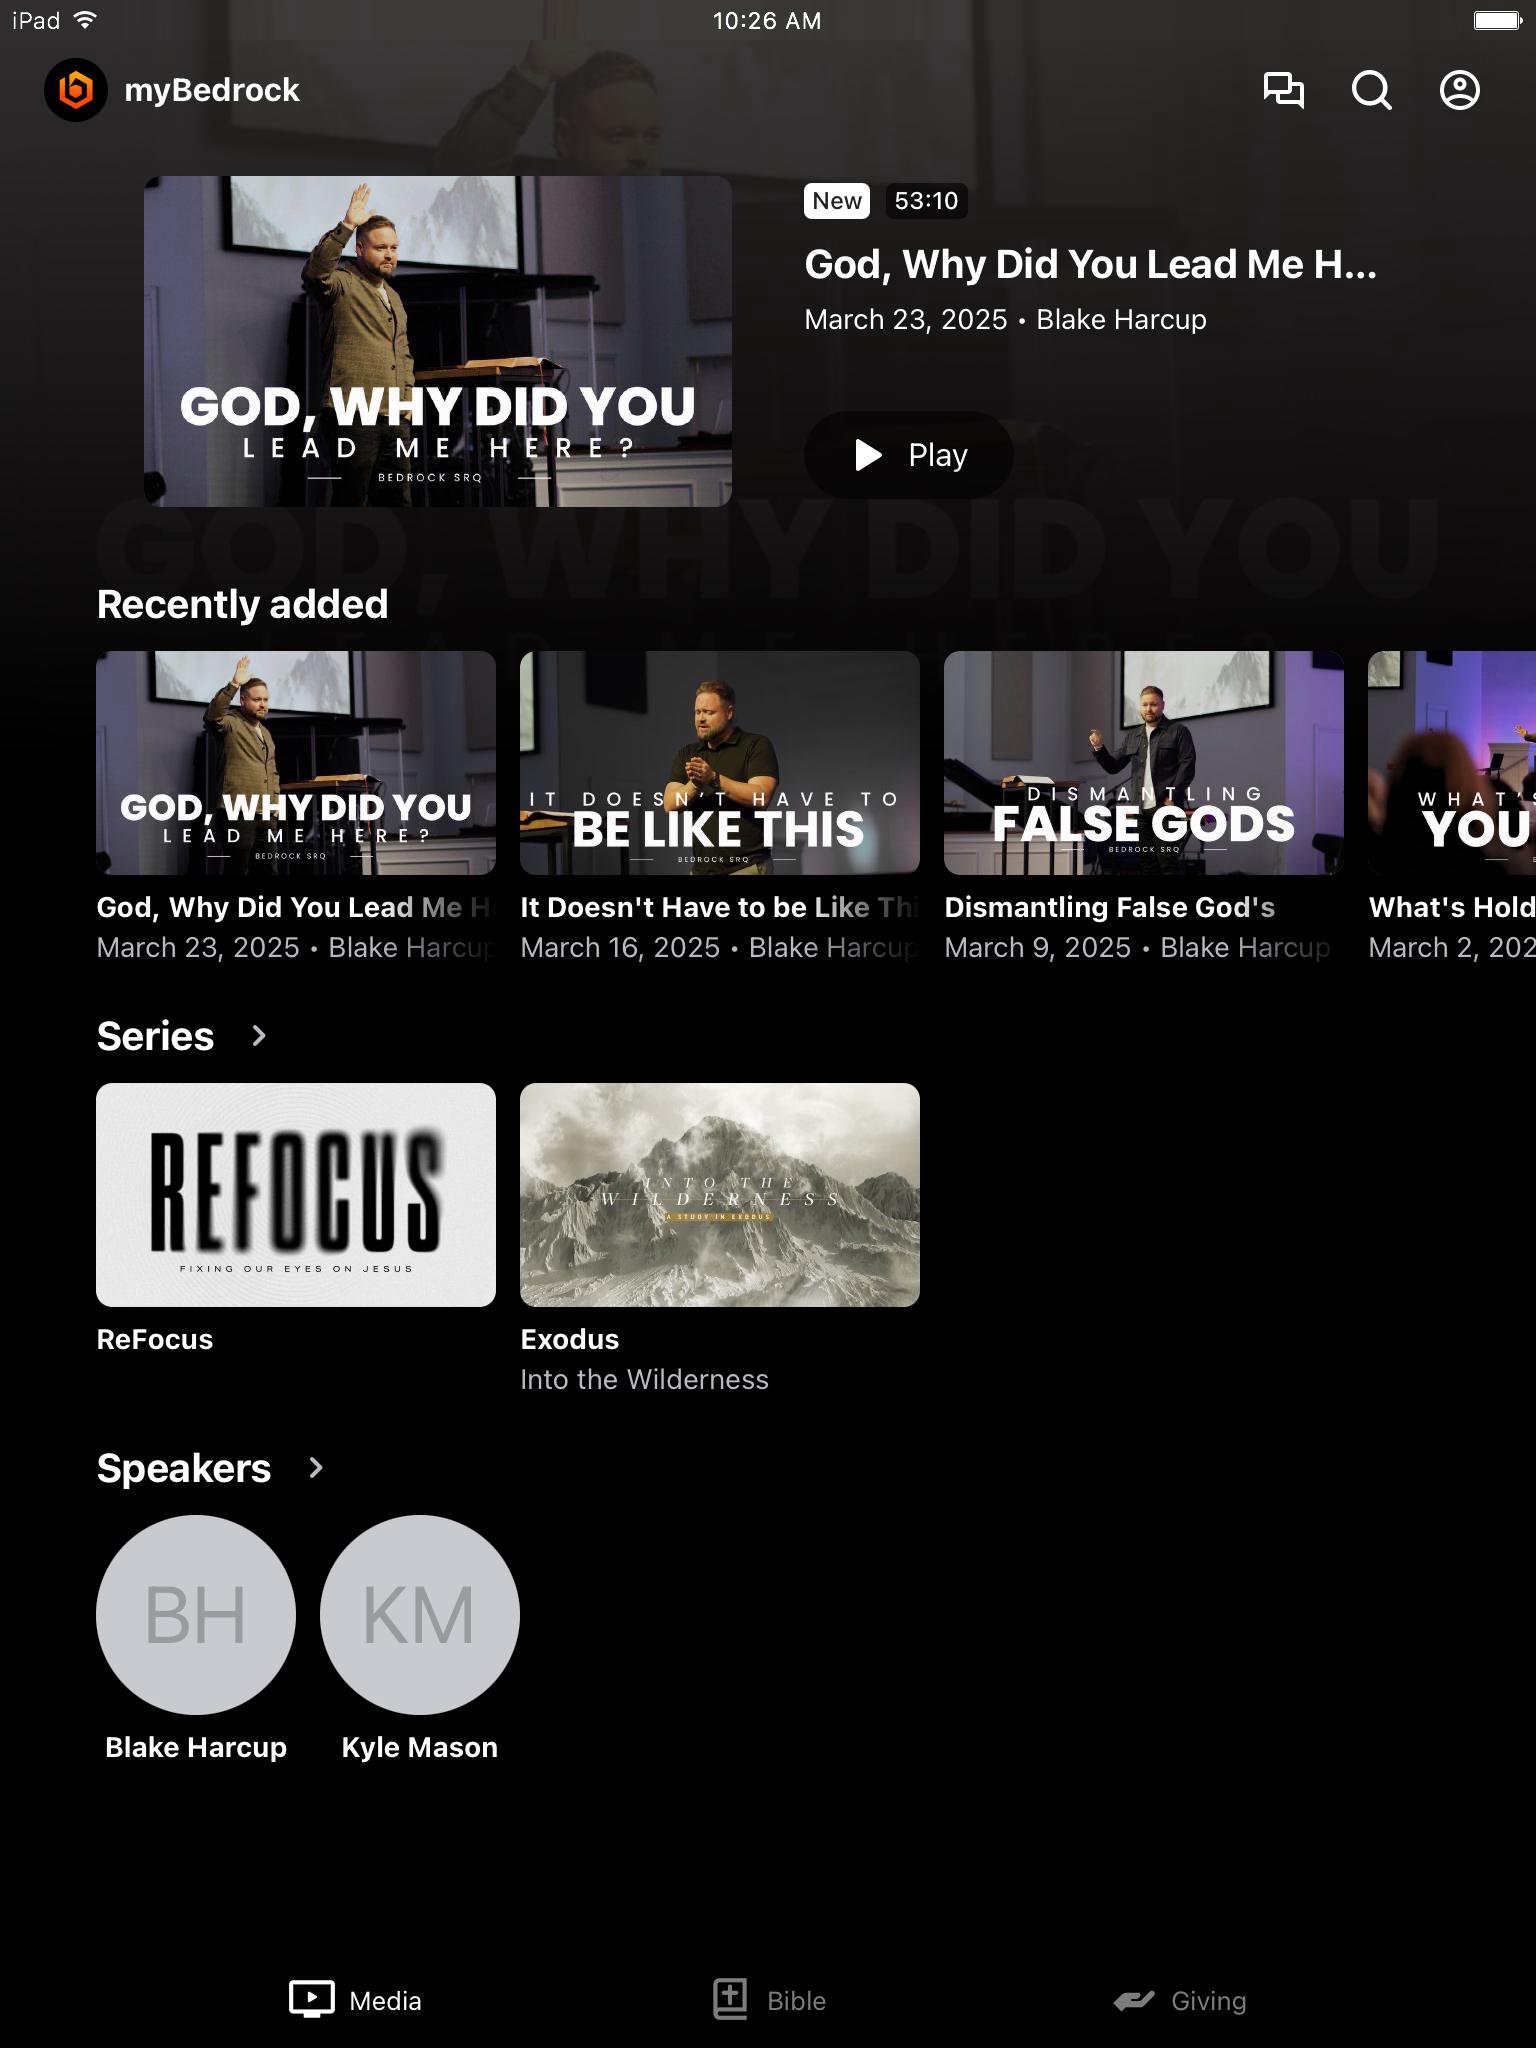
Task: Open the Exodus Into the Wilderness series
Action: pos(719,1194)
